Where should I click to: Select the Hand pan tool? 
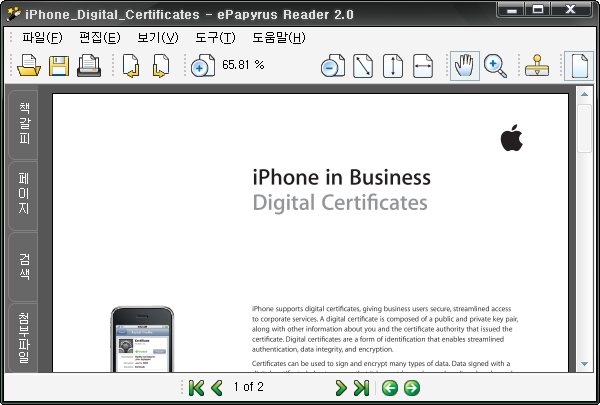point(465,66)
